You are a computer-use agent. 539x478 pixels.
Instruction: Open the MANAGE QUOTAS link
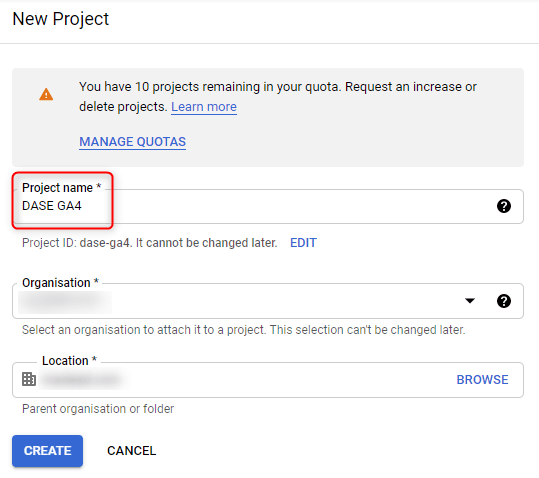point(132,142)
